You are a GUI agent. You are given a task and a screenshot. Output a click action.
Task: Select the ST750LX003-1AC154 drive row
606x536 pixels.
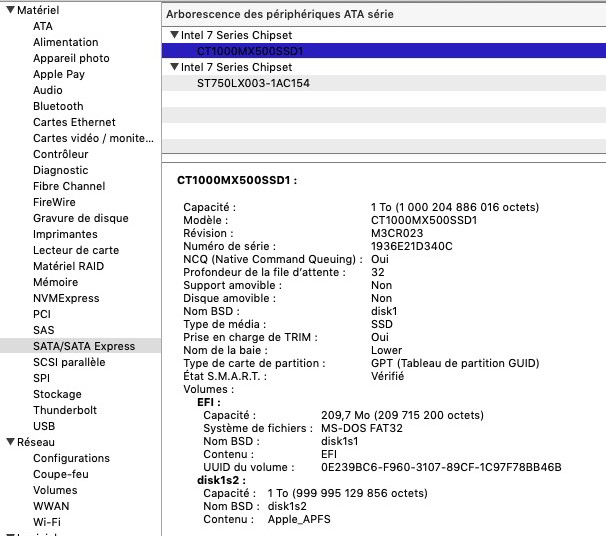point(384,83)
